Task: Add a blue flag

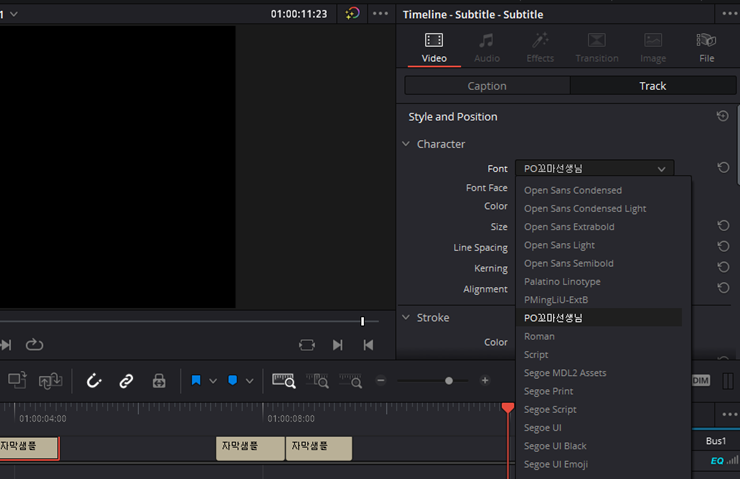Action: [196, 380]
